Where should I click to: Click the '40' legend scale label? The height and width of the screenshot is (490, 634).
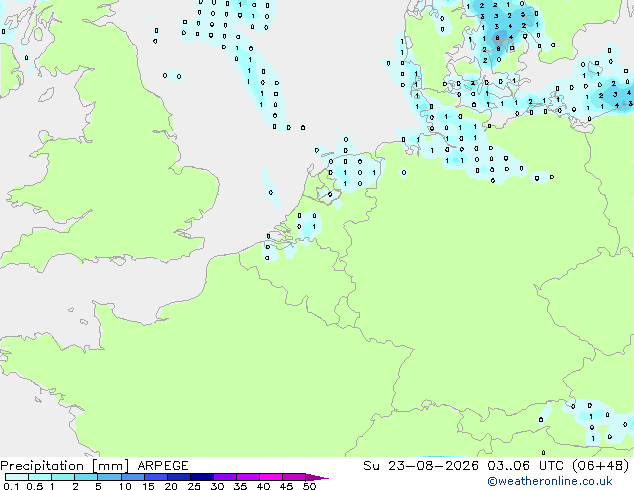(263, 486)
